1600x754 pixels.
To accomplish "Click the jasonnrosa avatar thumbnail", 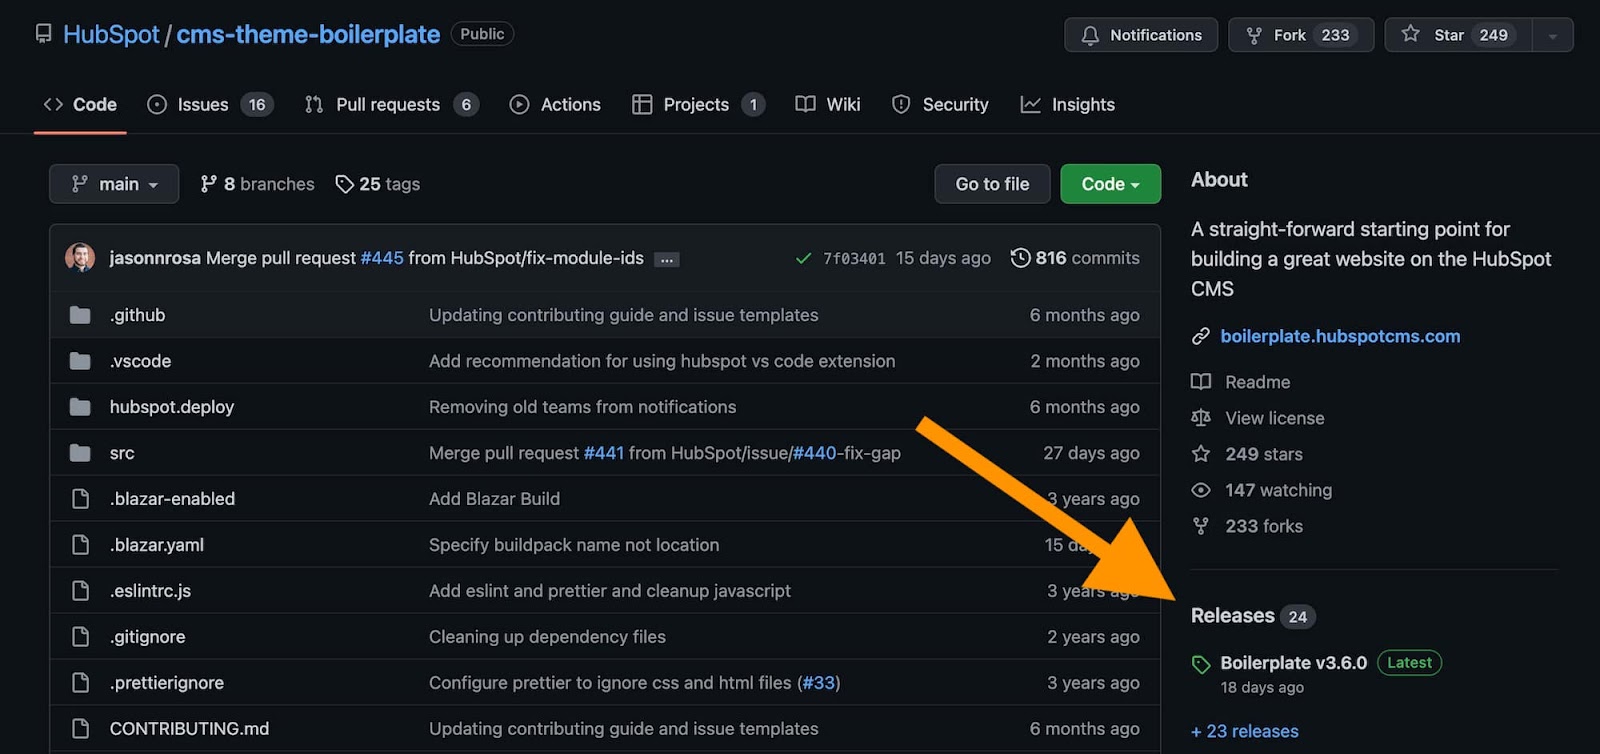I will [x=80, y=258].
